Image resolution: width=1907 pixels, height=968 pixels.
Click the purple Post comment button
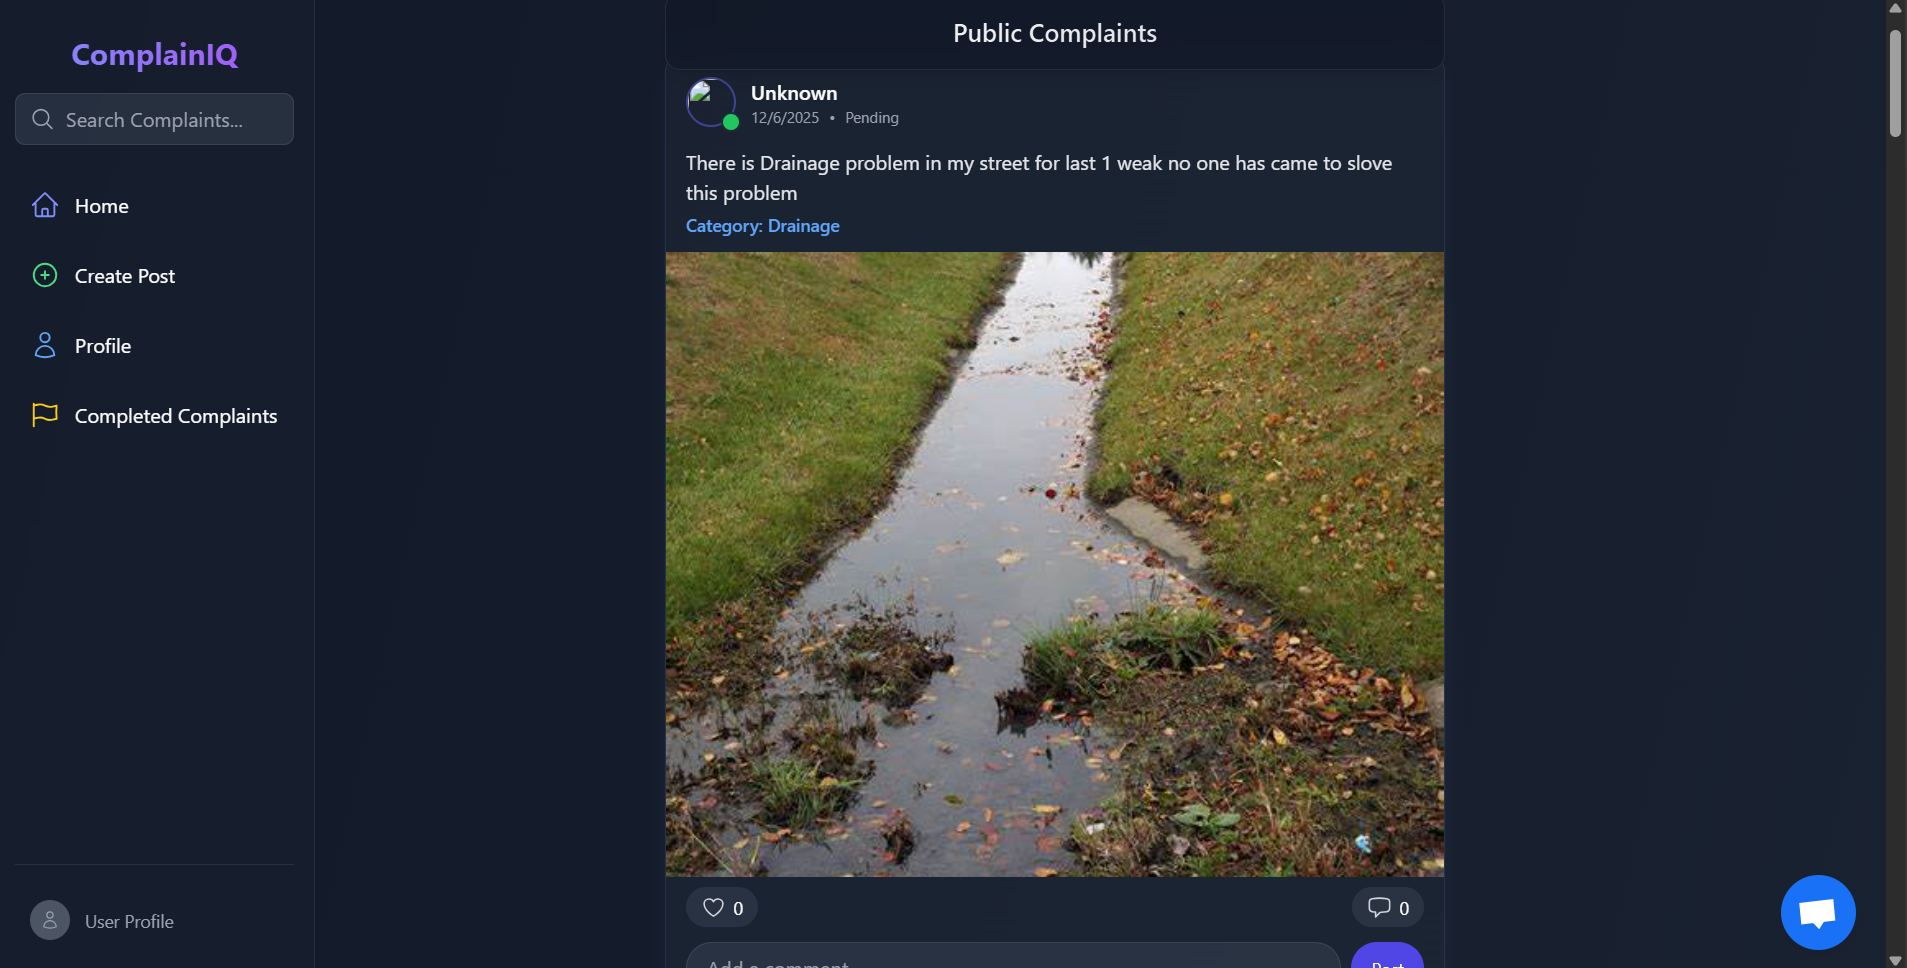tap(1387, 957)
